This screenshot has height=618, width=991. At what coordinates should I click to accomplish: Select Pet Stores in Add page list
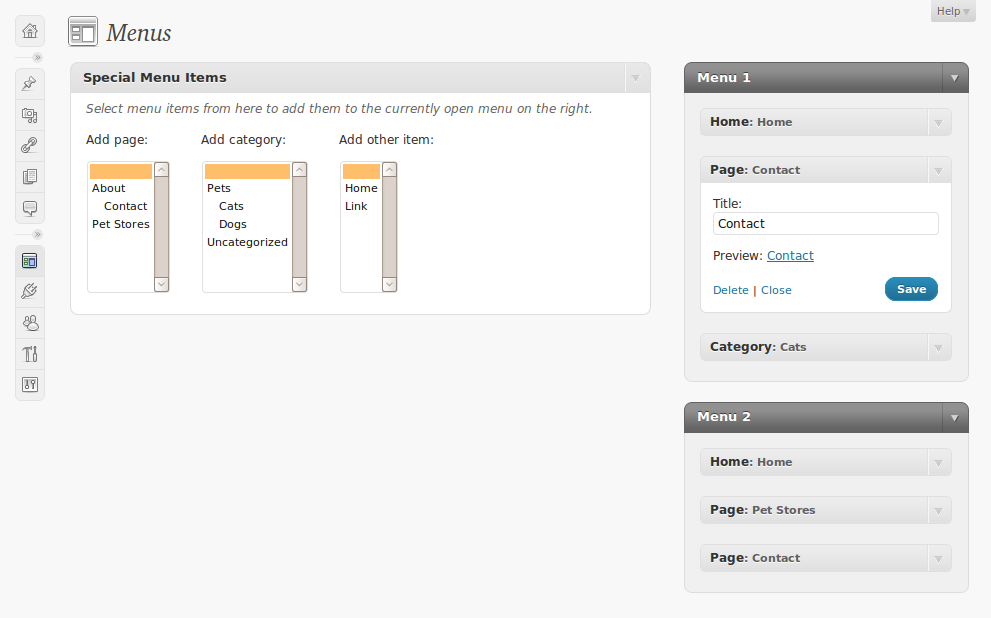(x=121, y=224)
